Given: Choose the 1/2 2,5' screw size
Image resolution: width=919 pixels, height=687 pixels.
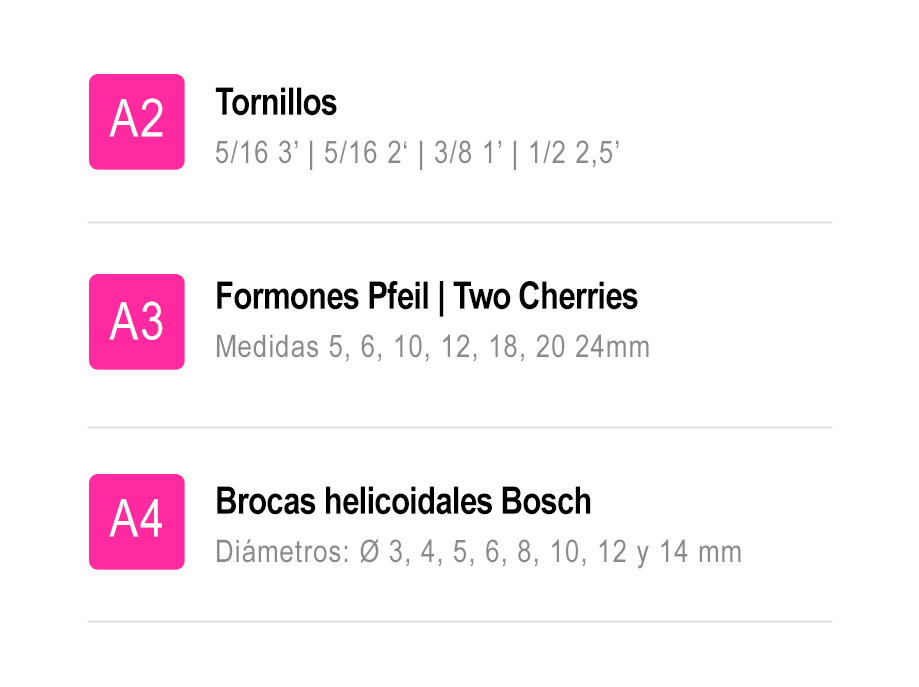Looking at the screenshot, I should [574, 153].
